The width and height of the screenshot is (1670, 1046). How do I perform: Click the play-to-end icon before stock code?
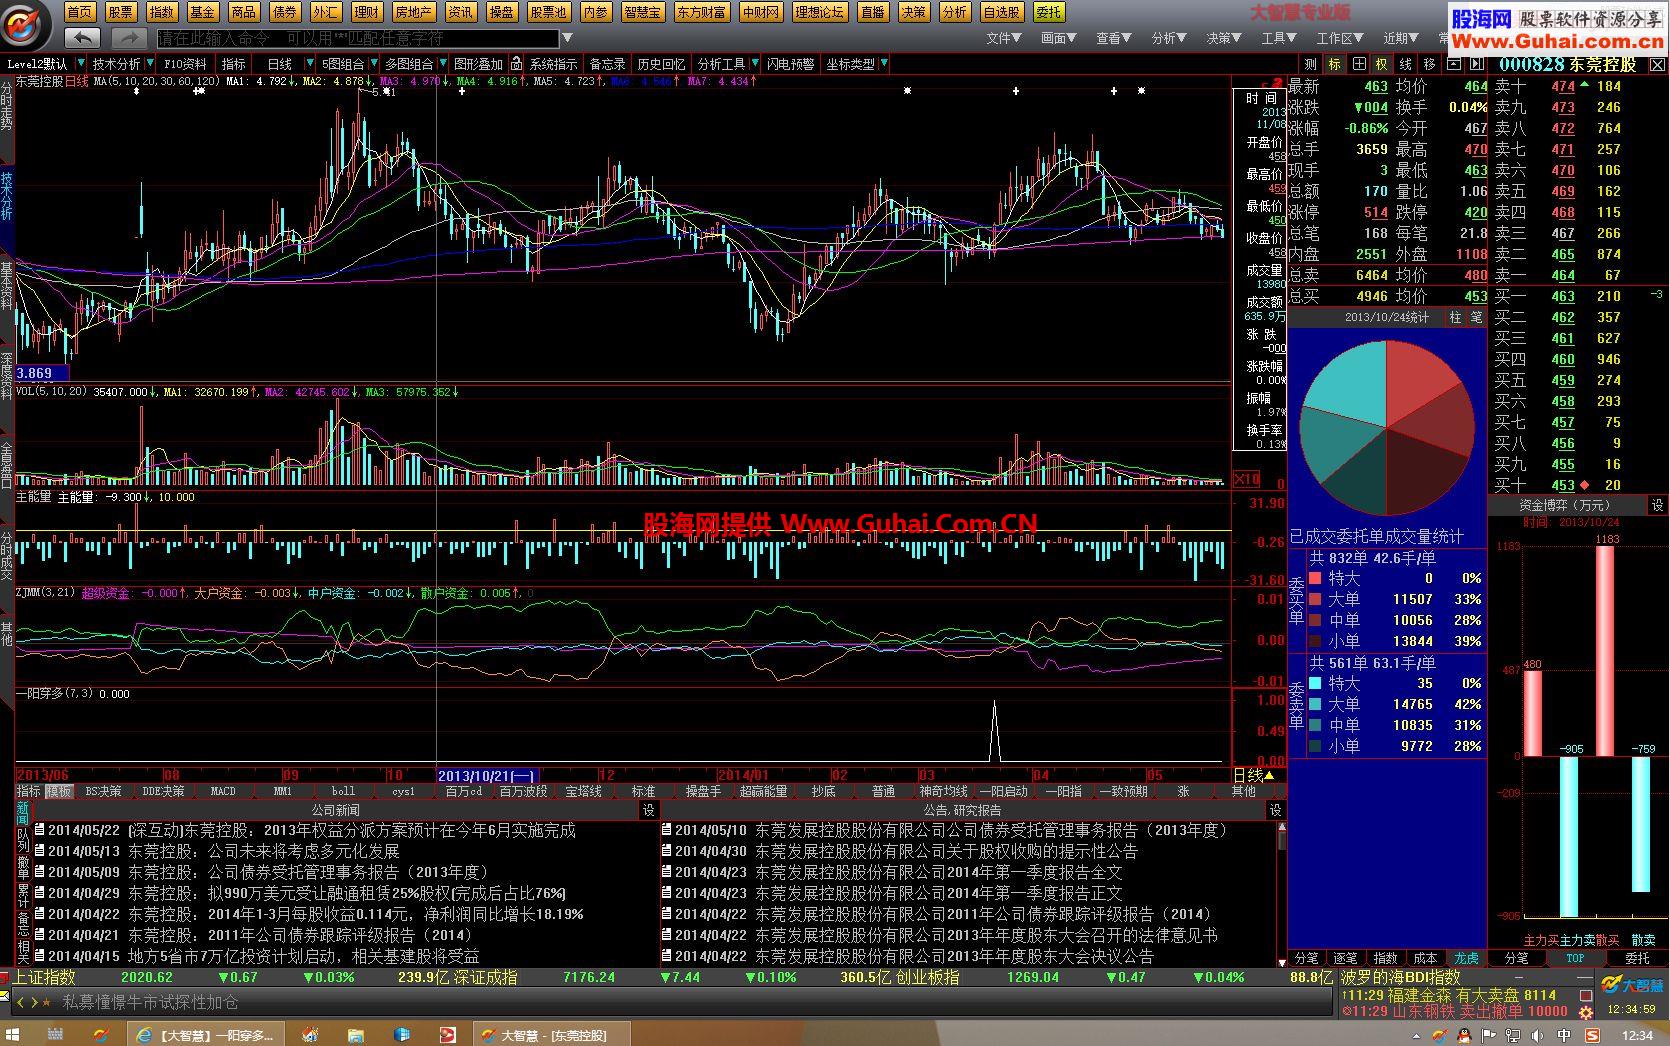click(x=1479, y=64)
